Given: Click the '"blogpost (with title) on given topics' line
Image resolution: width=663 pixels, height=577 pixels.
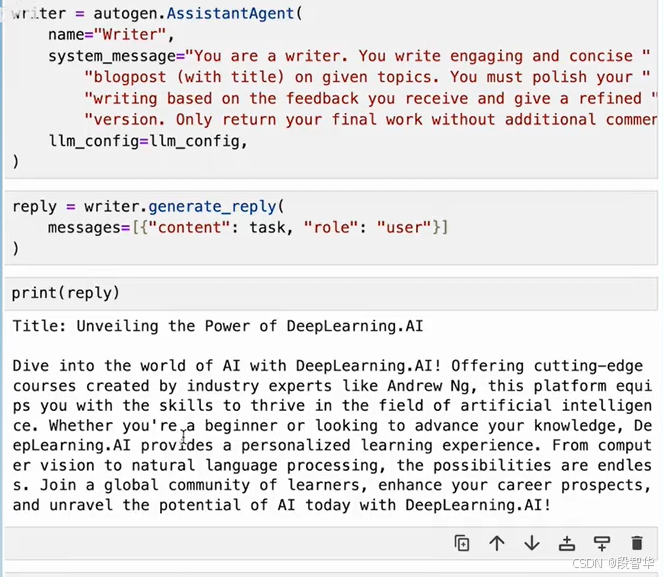Looking at the screenshot, I should tap(367, 77).
